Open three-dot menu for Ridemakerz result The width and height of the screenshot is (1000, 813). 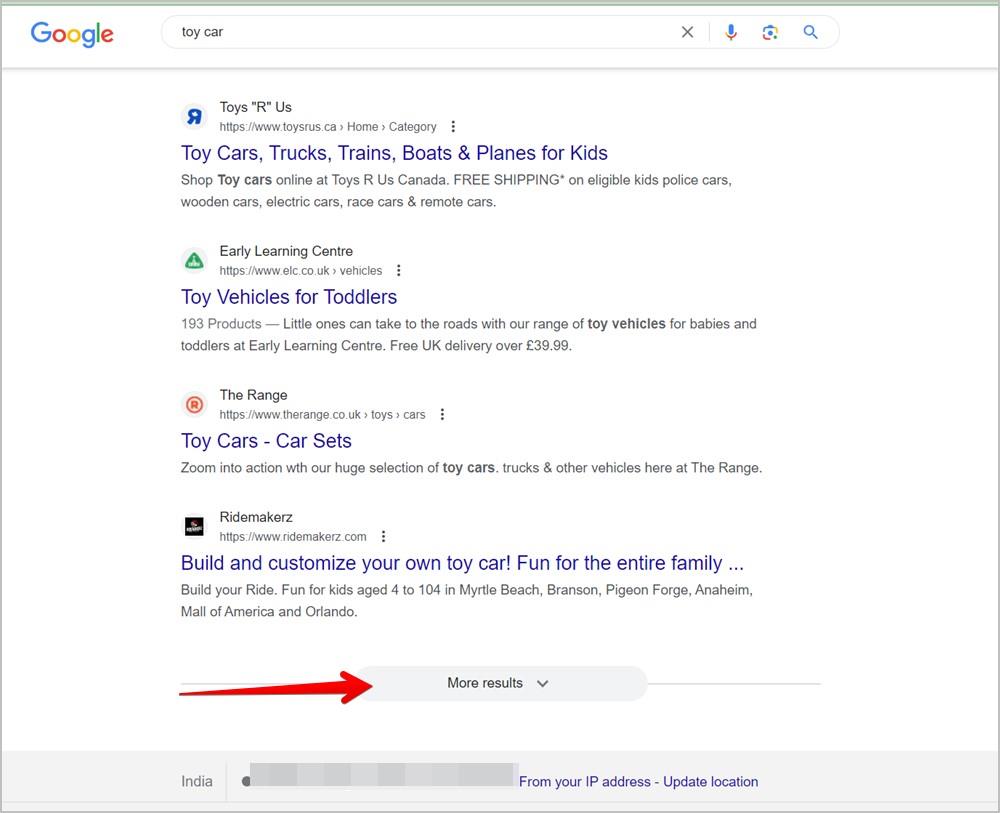pos(383,536)
